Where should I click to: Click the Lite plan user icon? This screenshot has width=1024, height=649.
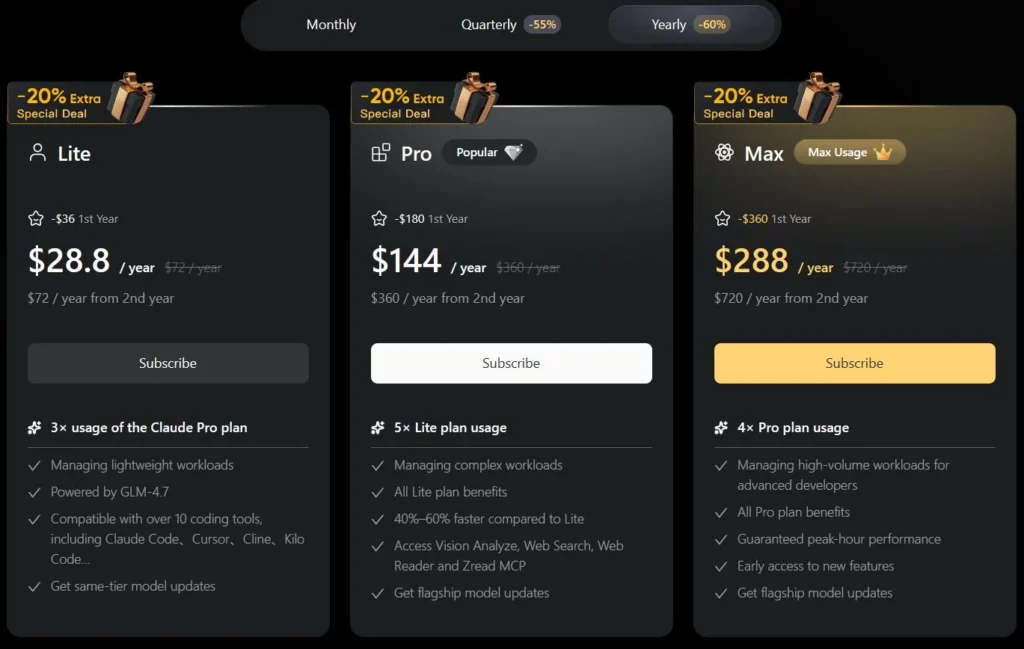[38, 153]
